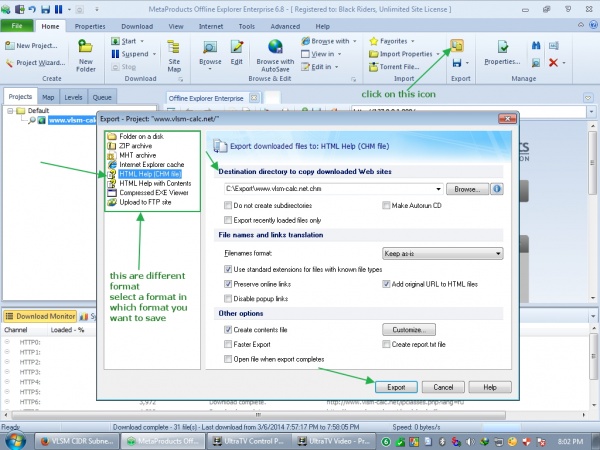Enable Open file when export completes
Viewport: 600px width, 450px height.
(228, 359)
